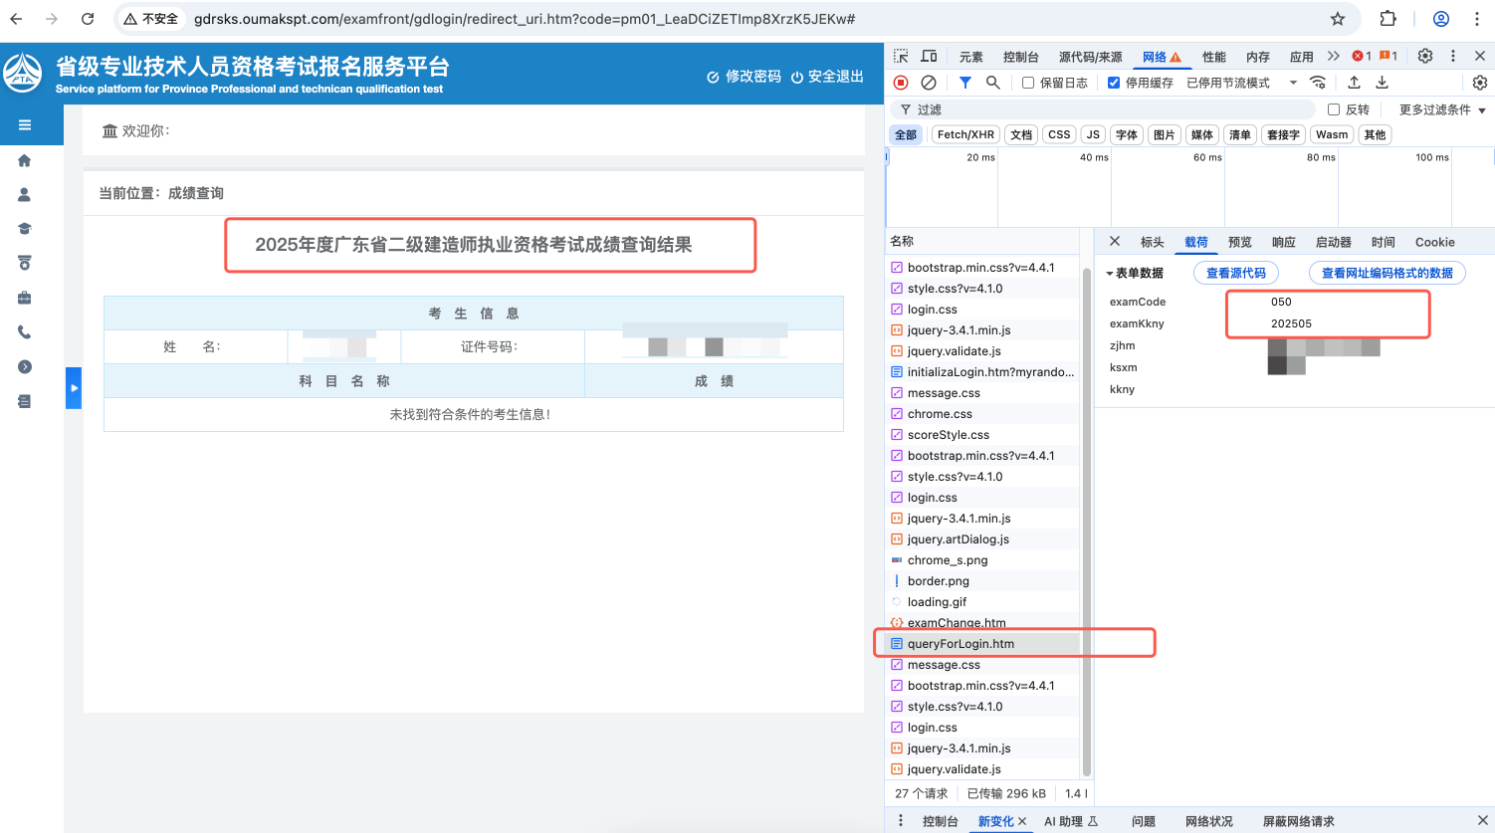The height and width of the screenshot is (833, 1495).
Task: Click the 查看源代码 button
Action: 1236,273
